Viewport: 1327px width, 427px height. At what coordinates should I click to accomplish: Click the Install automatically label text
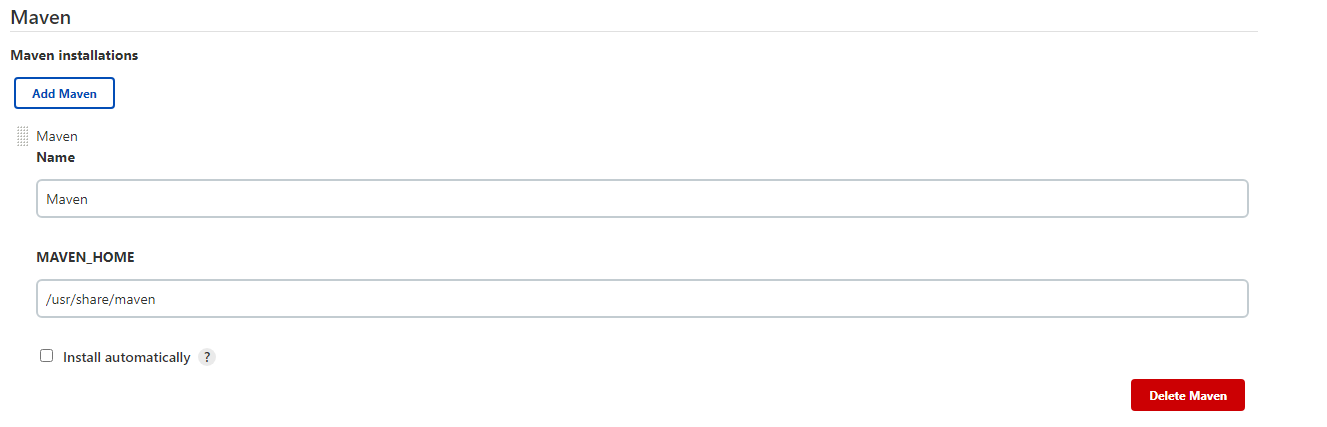click(x=126, y=357)
